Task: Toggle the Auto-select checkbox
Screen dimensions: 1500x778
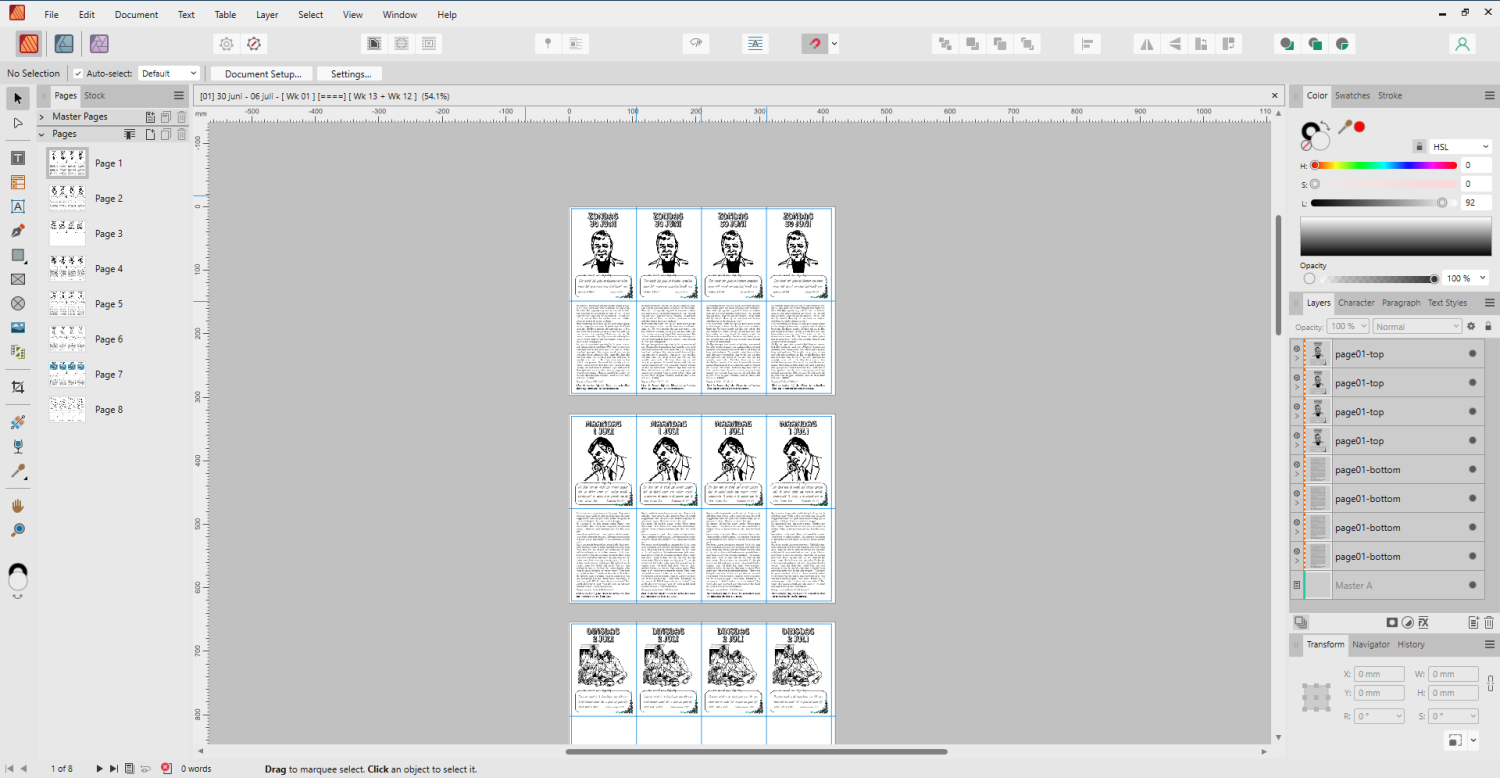Action: tap(78, 73)
